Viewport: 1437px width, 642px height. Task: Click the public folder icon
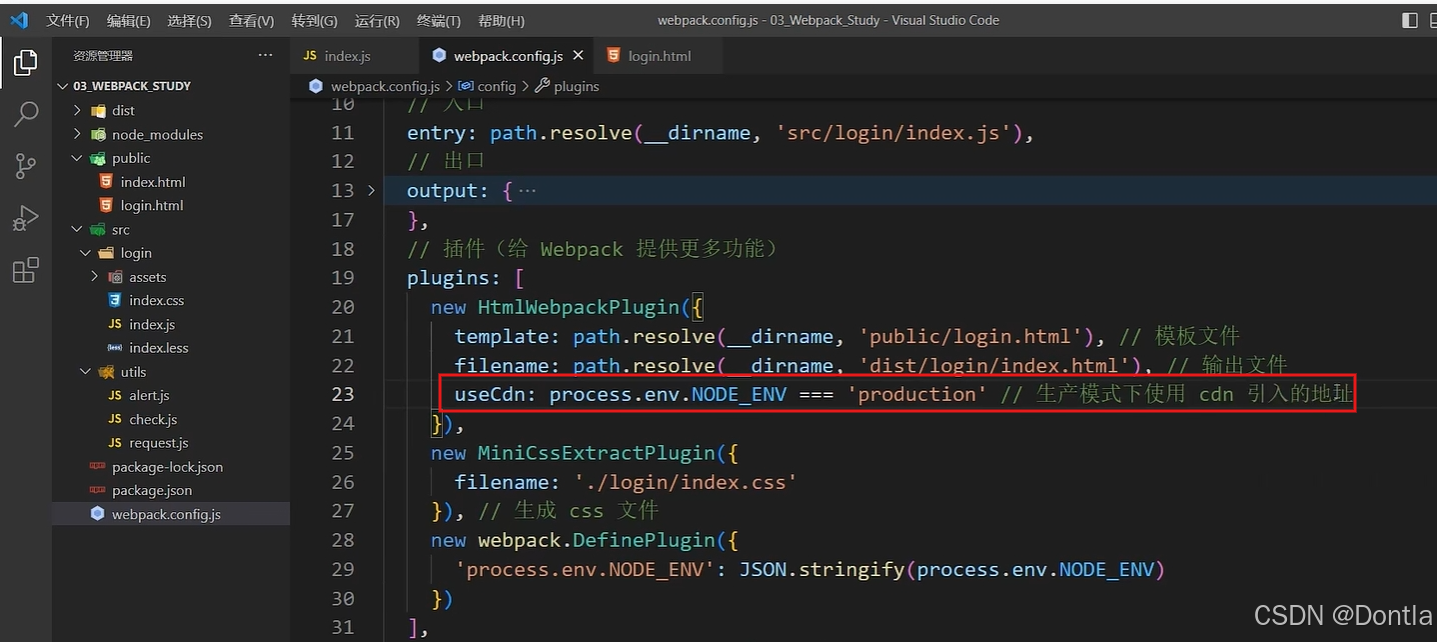(x=98, y=158)
